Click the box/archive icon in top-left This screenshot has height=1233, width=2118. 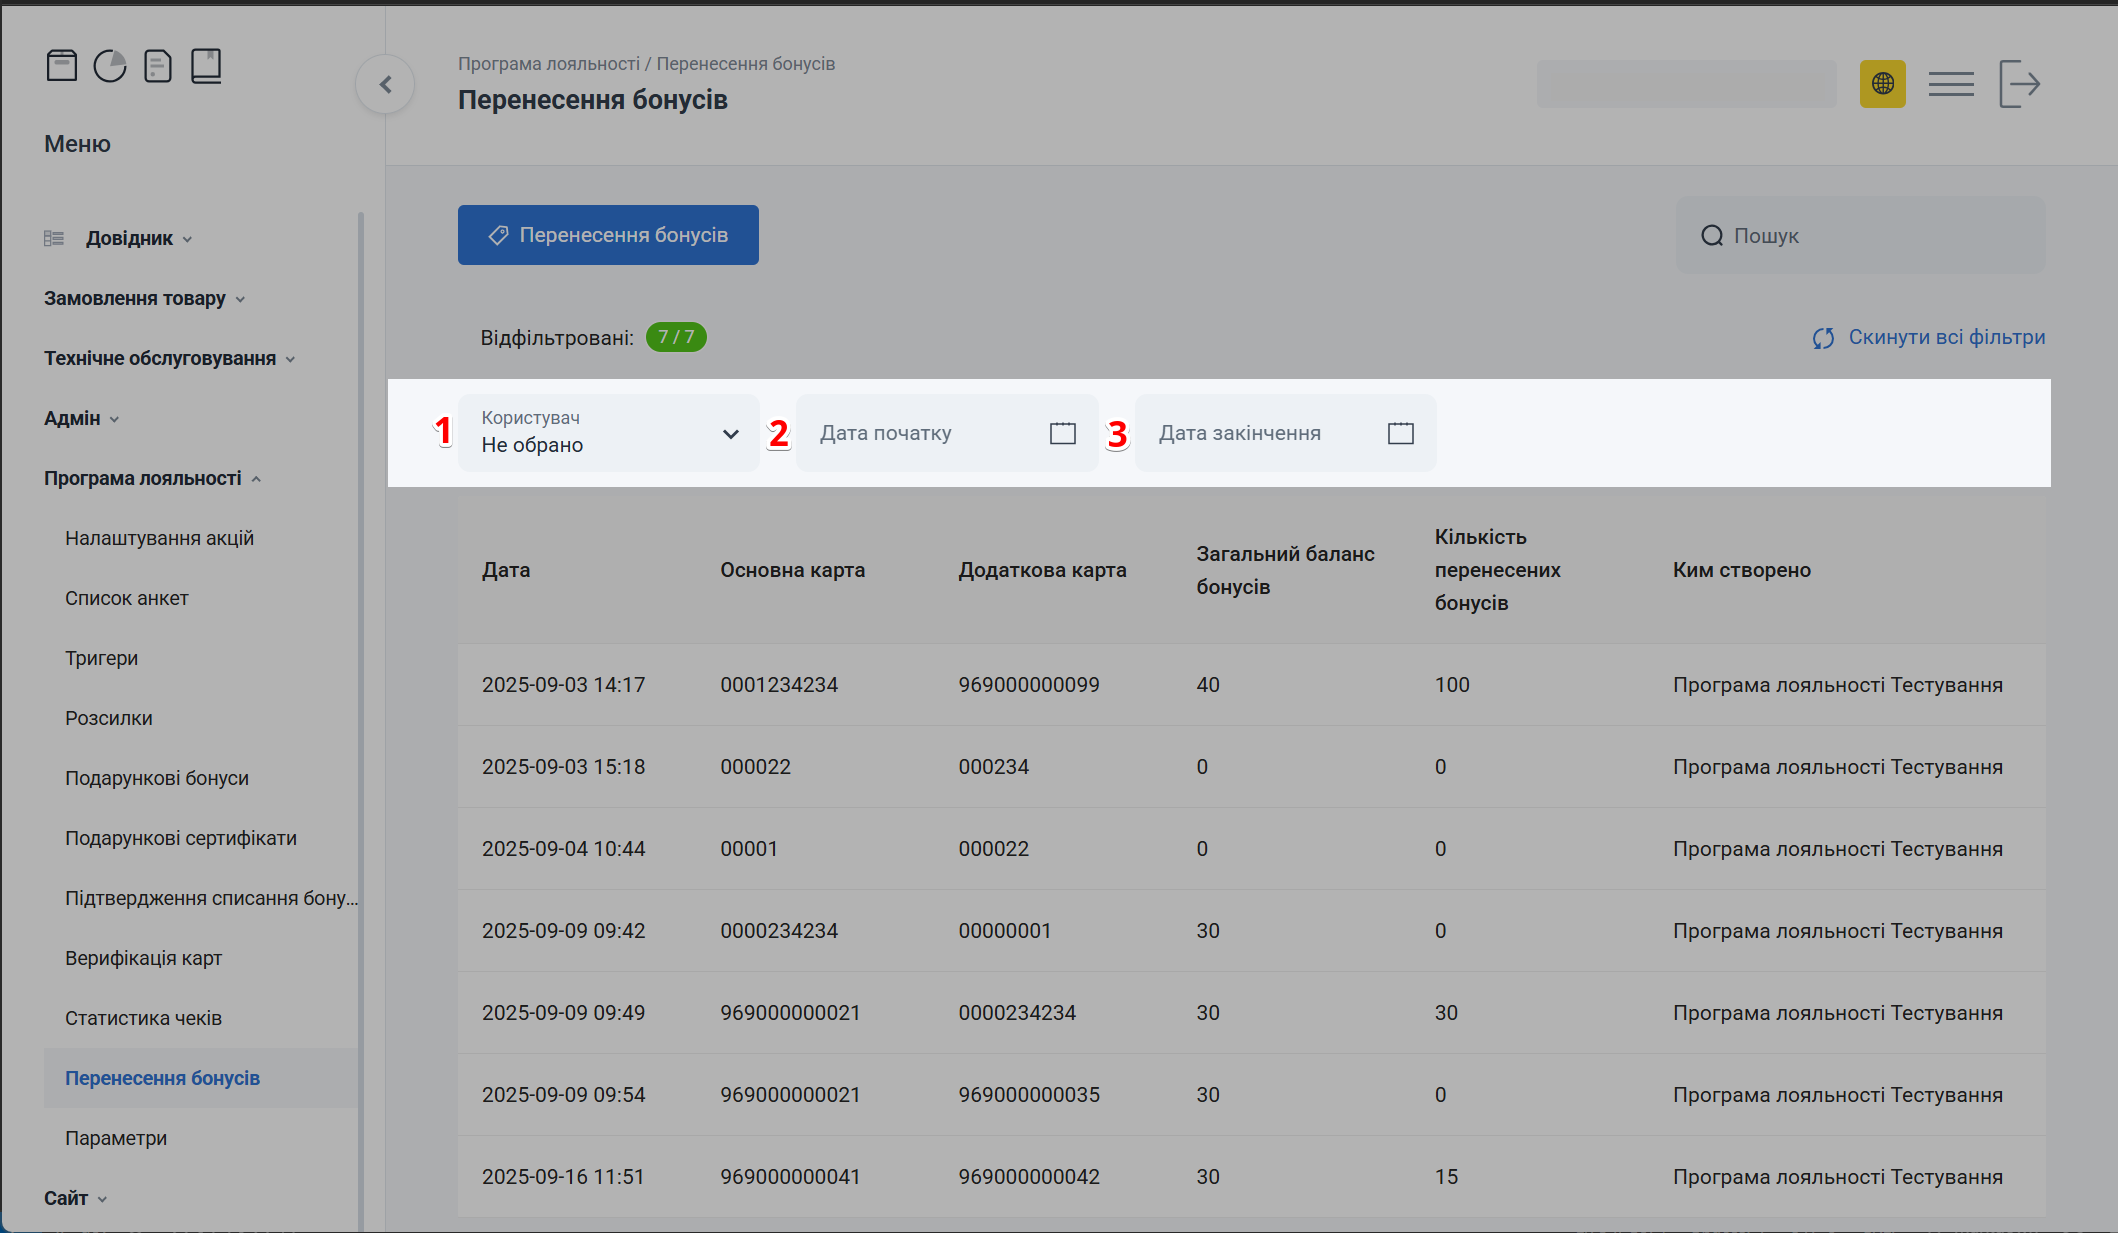pos(62,66)
